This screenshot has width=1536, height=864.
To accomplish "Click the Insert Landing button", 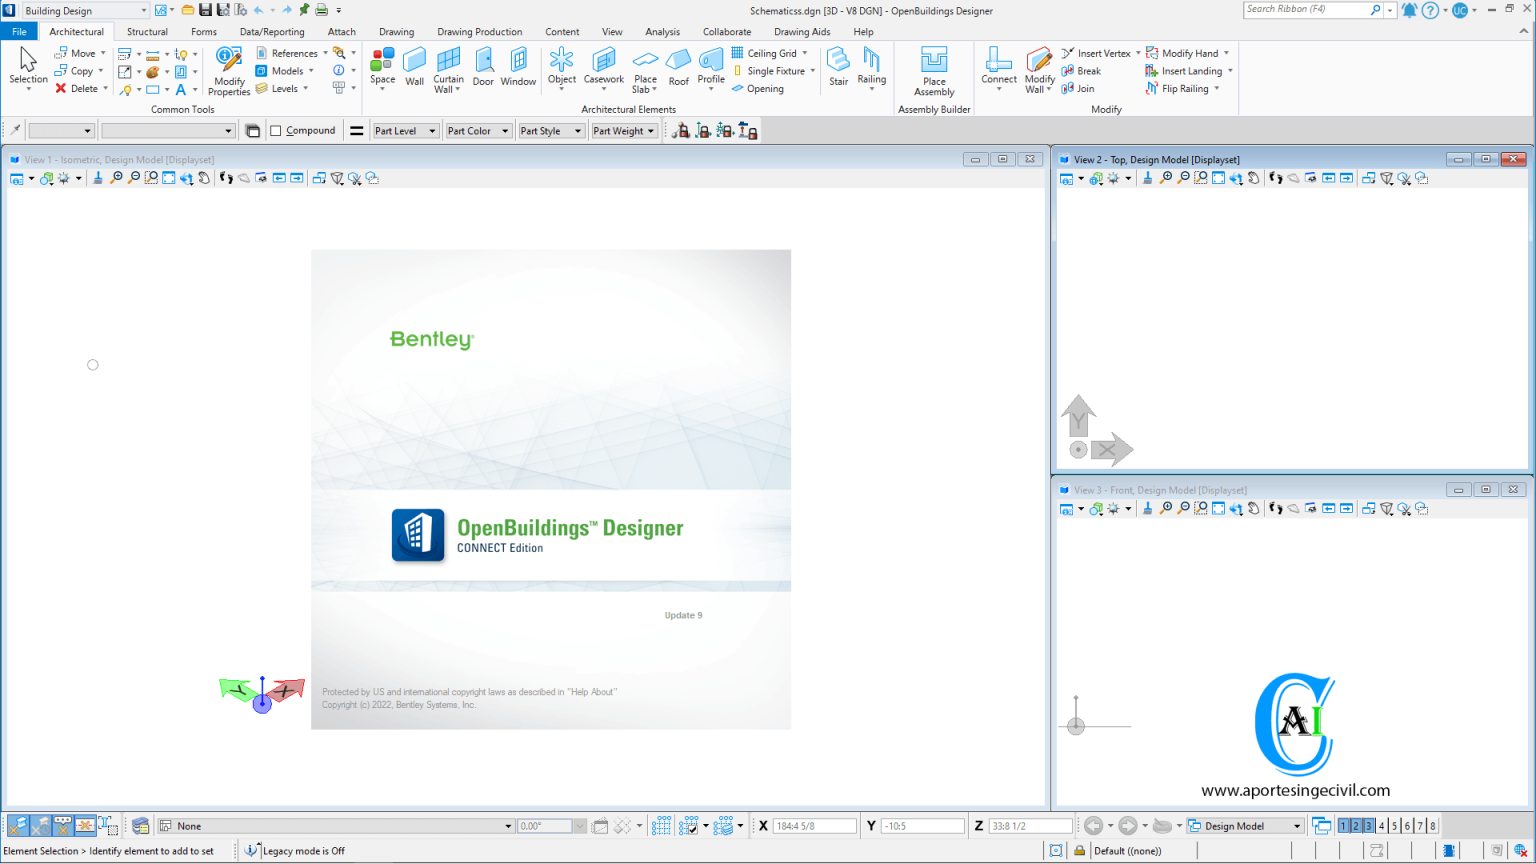I will pos(1188,70).
